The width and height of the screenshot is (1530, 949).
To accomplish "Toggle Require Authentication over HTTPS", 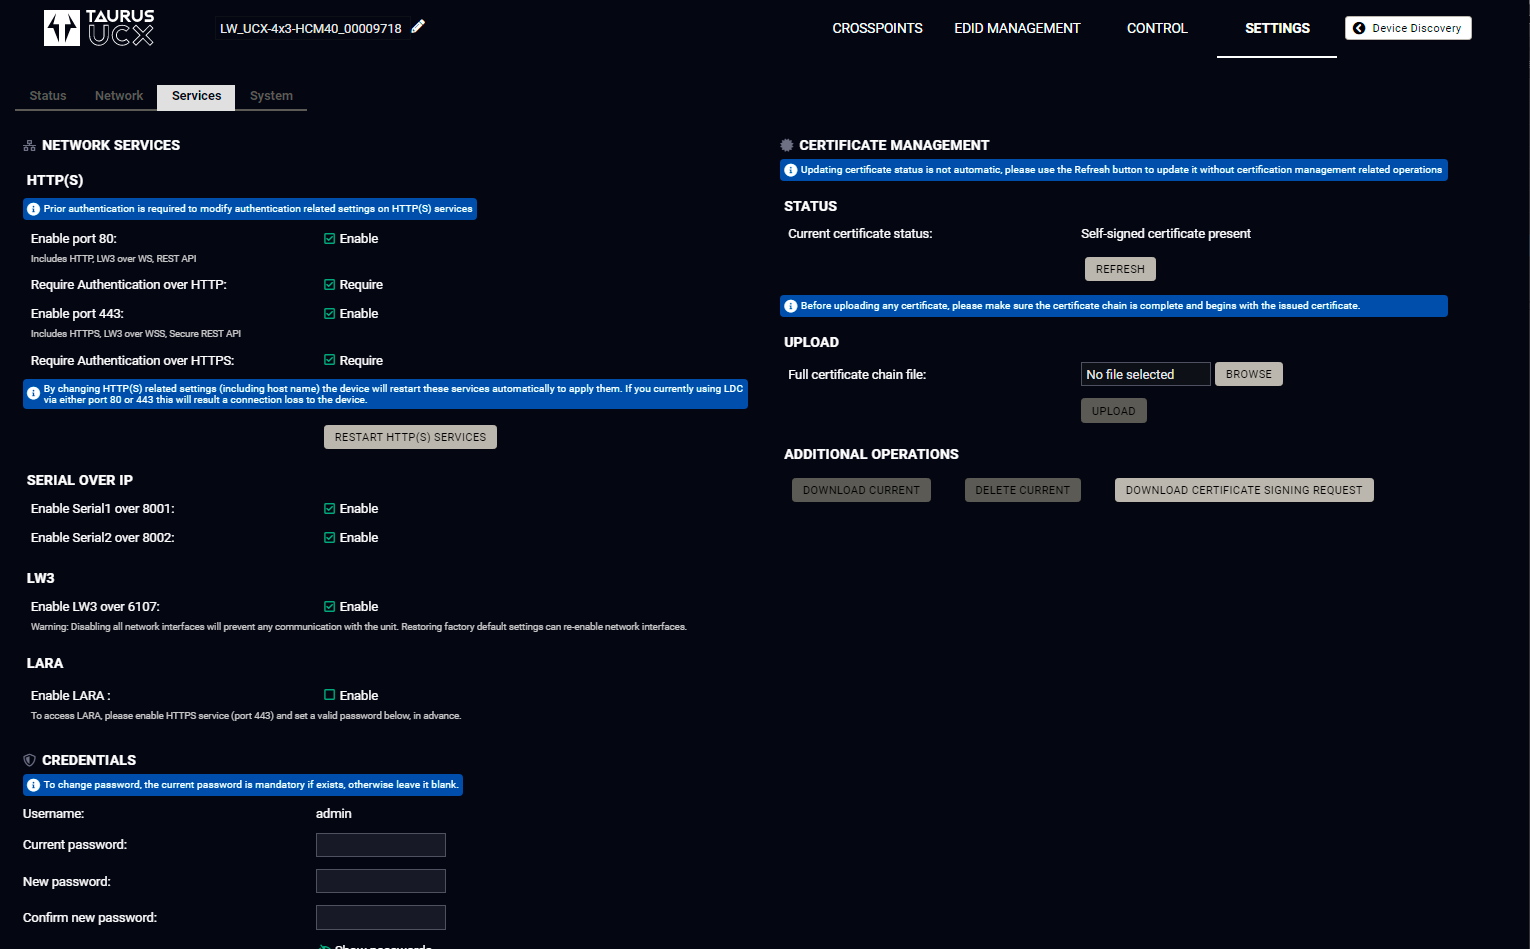I will pos(329,360).
